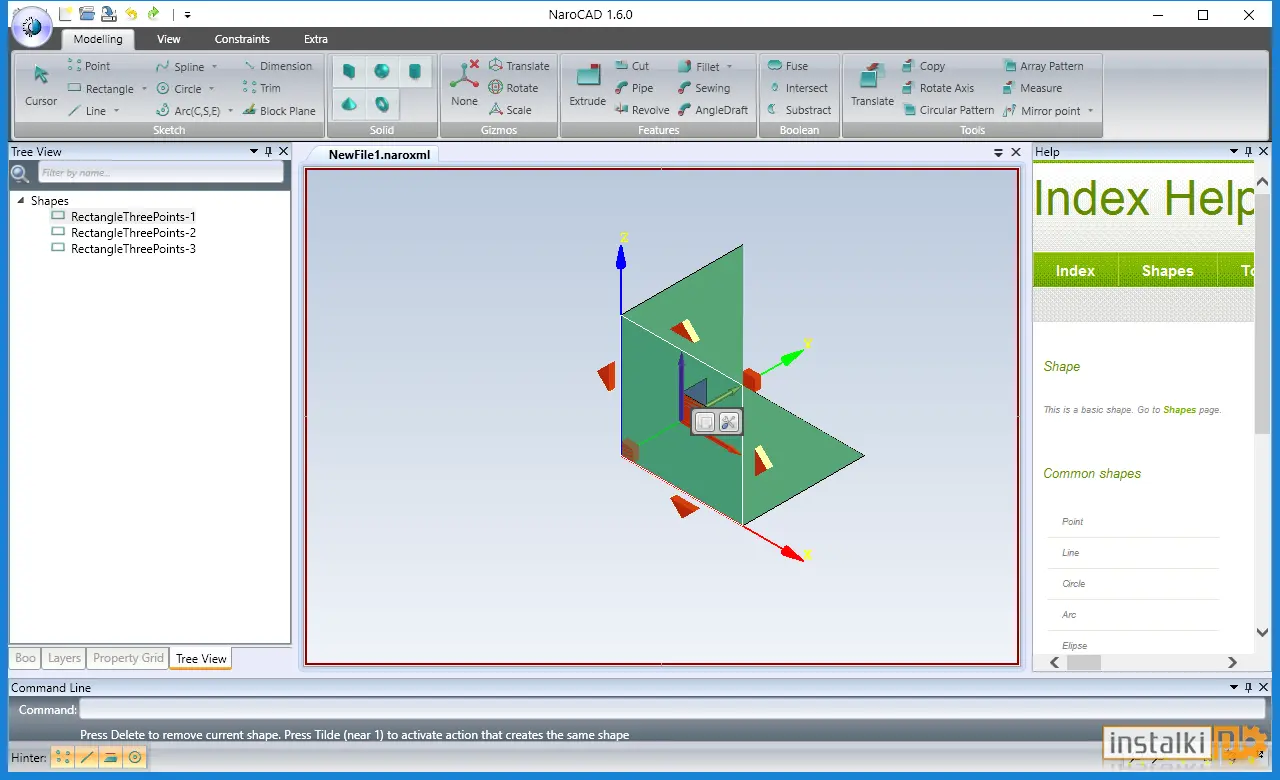The width and height of the screenshot is (1280, 780).
Task: Click the Extrude feature
Action: [588, 84]
